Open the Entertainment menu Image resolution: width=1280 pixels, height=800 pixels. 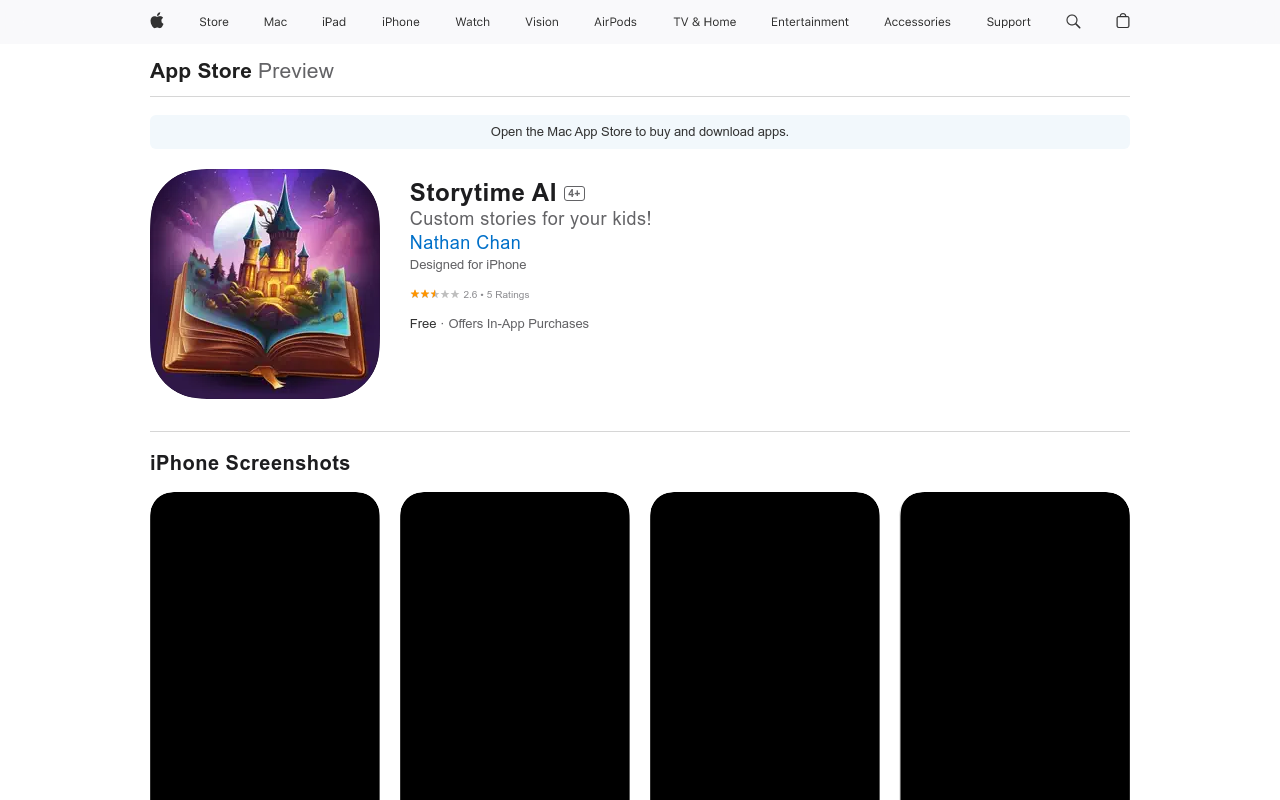coord(810,22)
